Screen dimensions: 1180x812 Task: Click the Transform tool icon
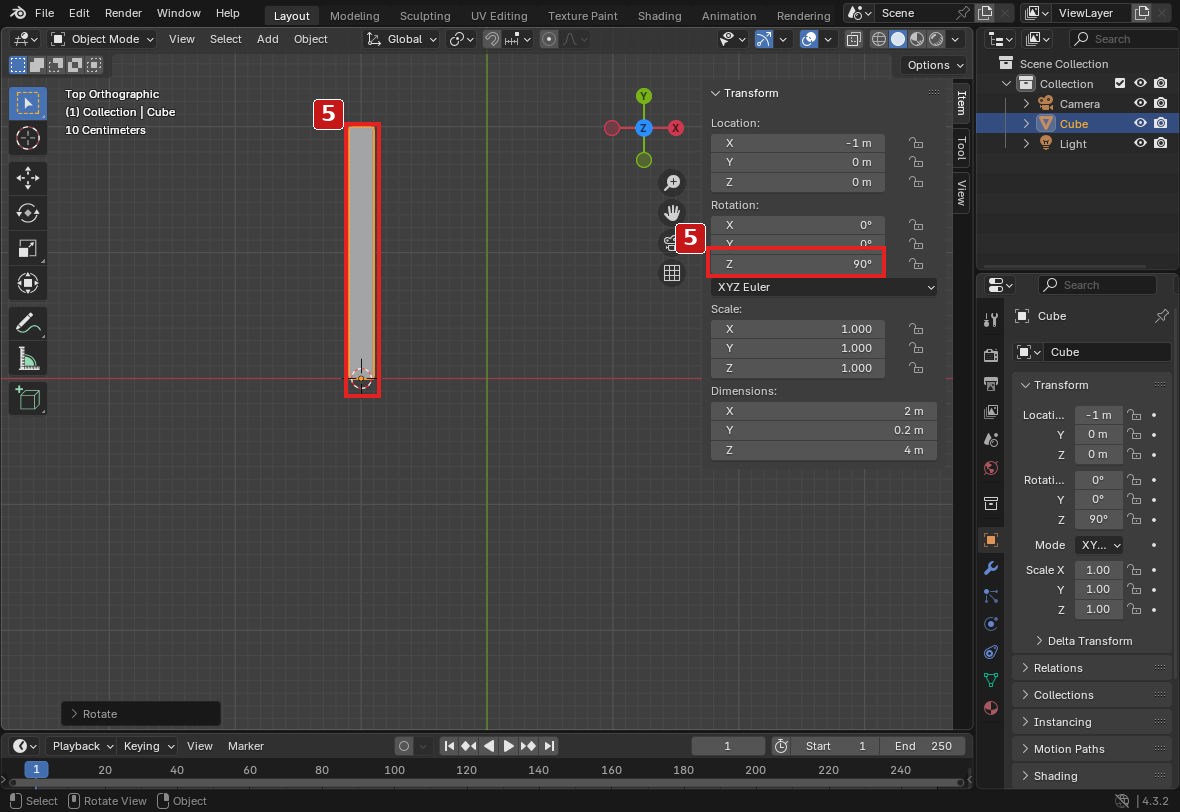(28, 284)
